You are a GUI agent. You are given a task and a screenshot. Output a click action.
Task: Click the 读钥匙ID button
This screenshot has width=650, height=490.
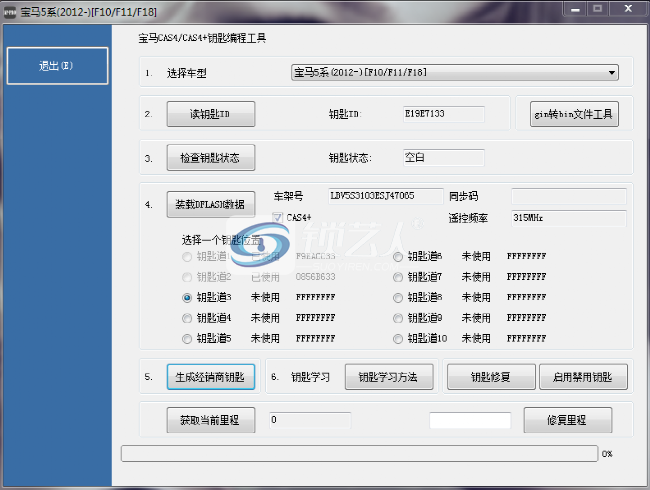(x=211, y=114)
